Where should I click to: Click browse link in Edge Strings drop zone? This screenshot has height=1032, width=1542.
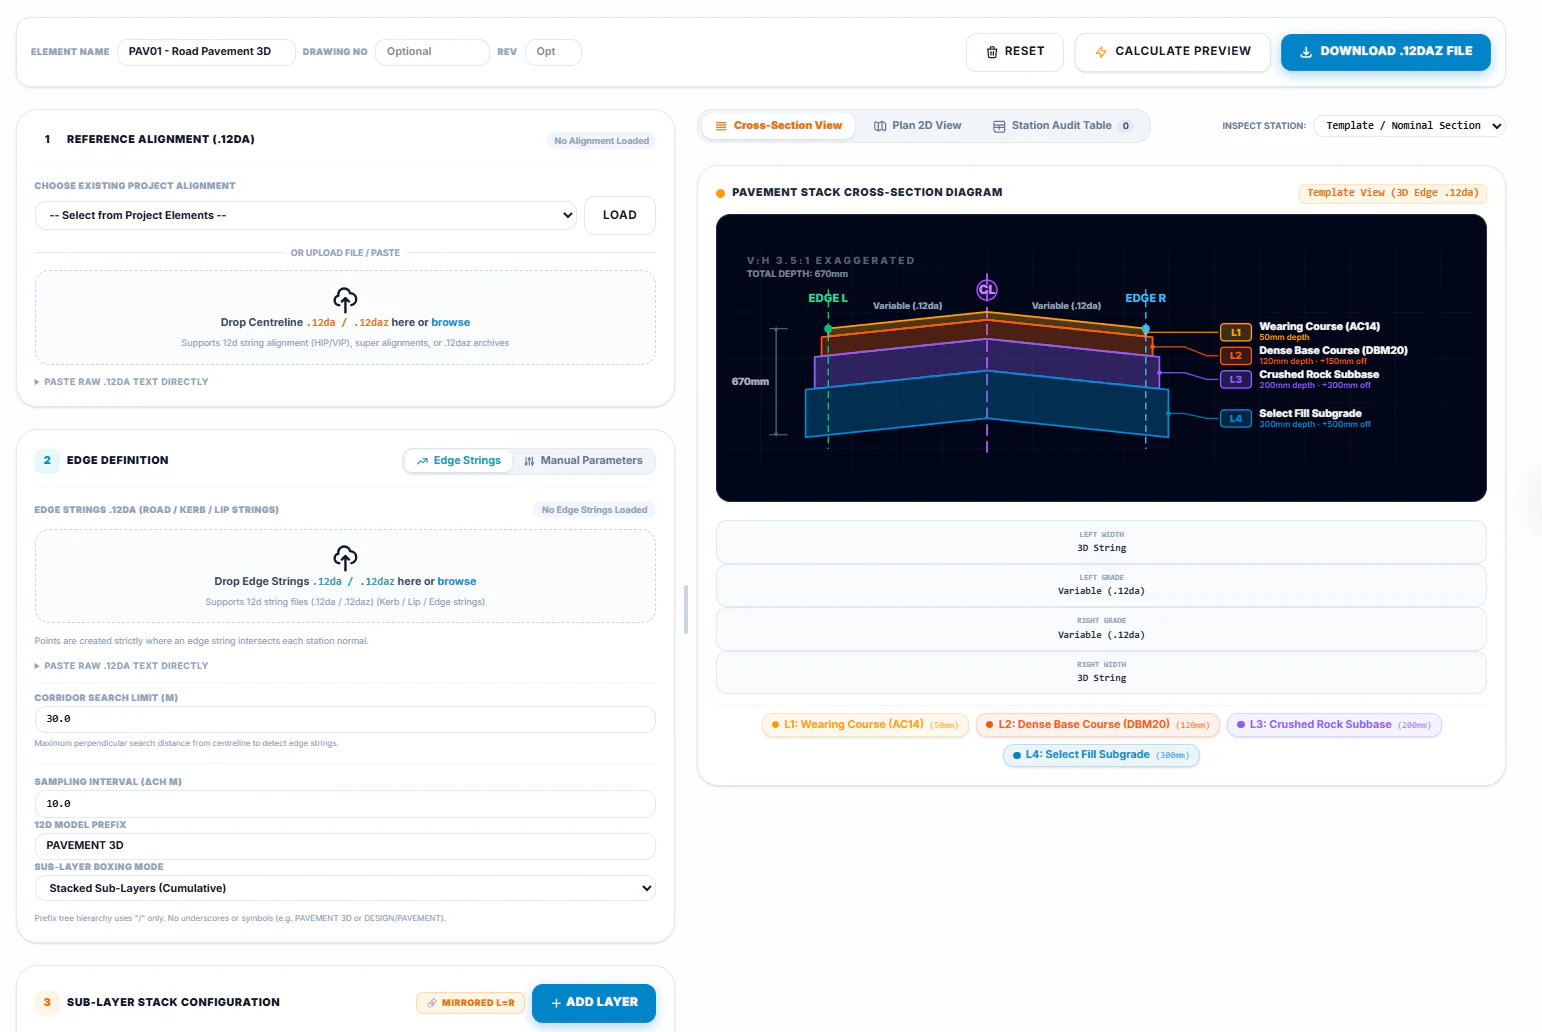coord(457,581)
